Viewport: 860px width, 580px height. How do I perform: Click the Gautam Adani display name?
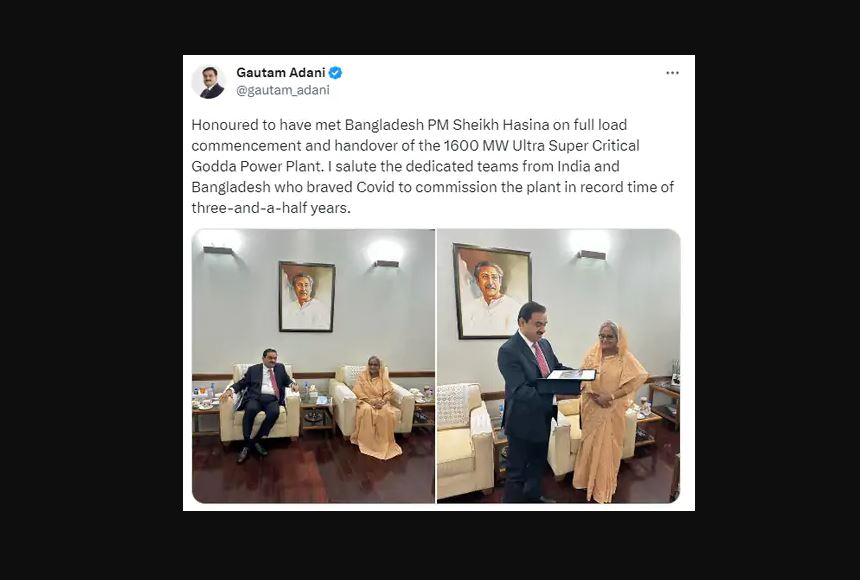pos(281,72)
